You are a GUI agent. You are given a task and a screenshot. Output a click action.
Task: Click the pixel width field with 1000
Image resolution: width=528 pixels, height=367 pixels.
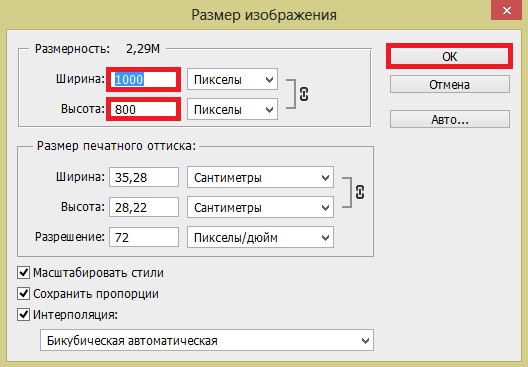click(144, 79)
